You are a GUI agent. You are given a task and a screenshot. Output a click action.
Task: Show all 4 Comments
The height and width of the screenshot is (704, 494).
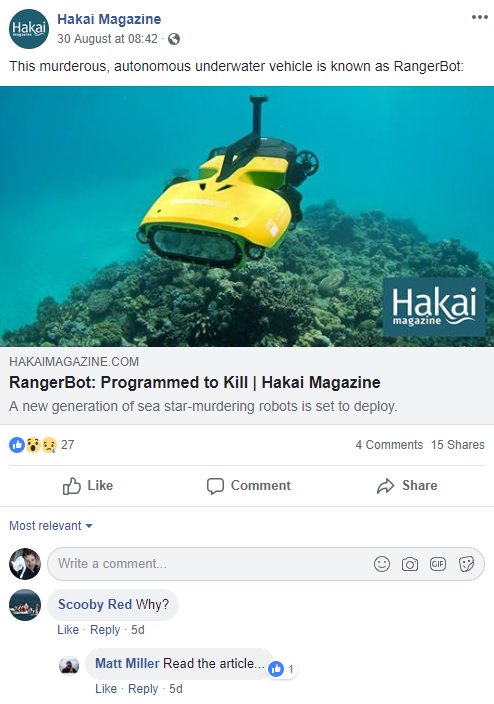[x=389, y=445]
